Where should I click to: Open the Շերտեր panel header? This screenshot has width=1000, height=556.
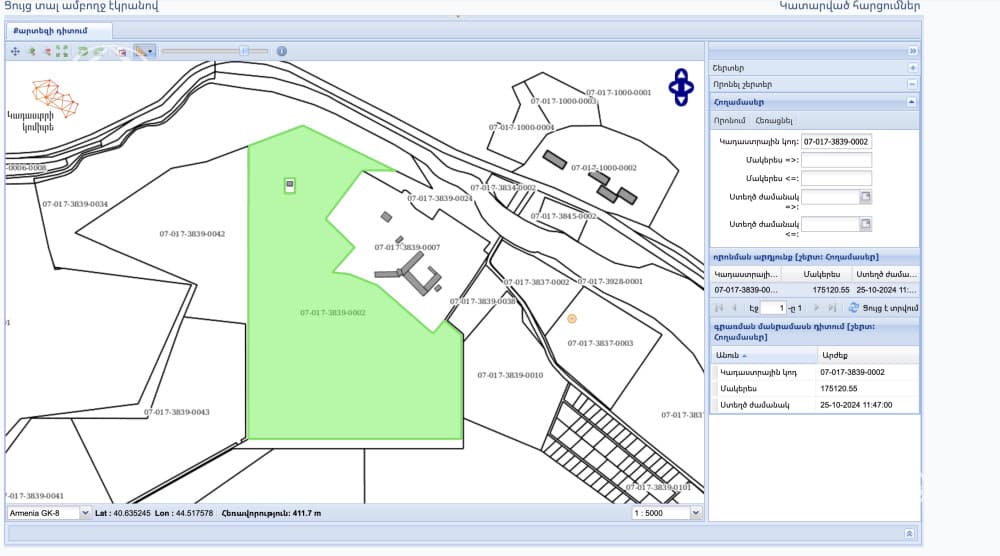pyautogui.click(x=814, y=68)
